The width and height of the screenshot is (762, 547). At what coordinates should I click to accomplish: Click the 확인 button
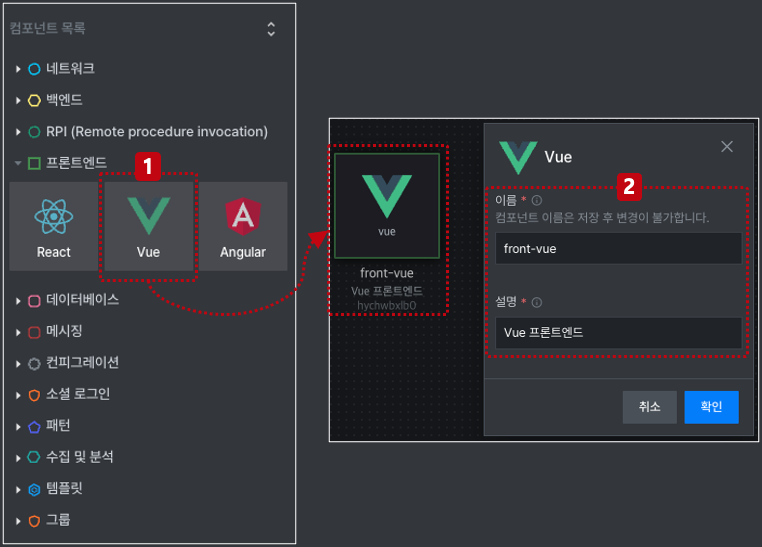[711, 407]
